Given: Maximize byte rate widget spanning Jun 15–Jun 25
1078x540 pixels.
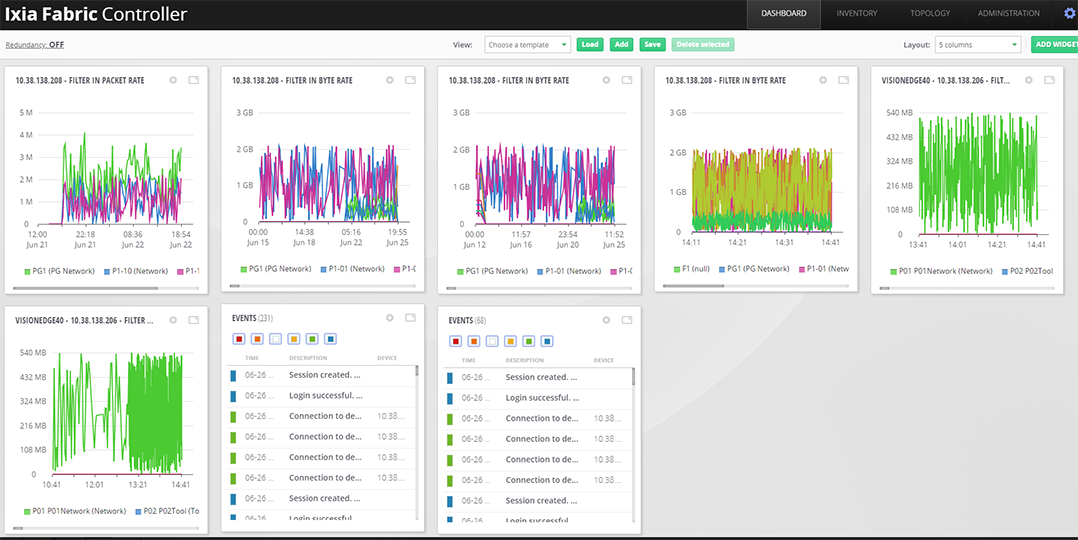Looking at the screenshot, I should 410,80.
